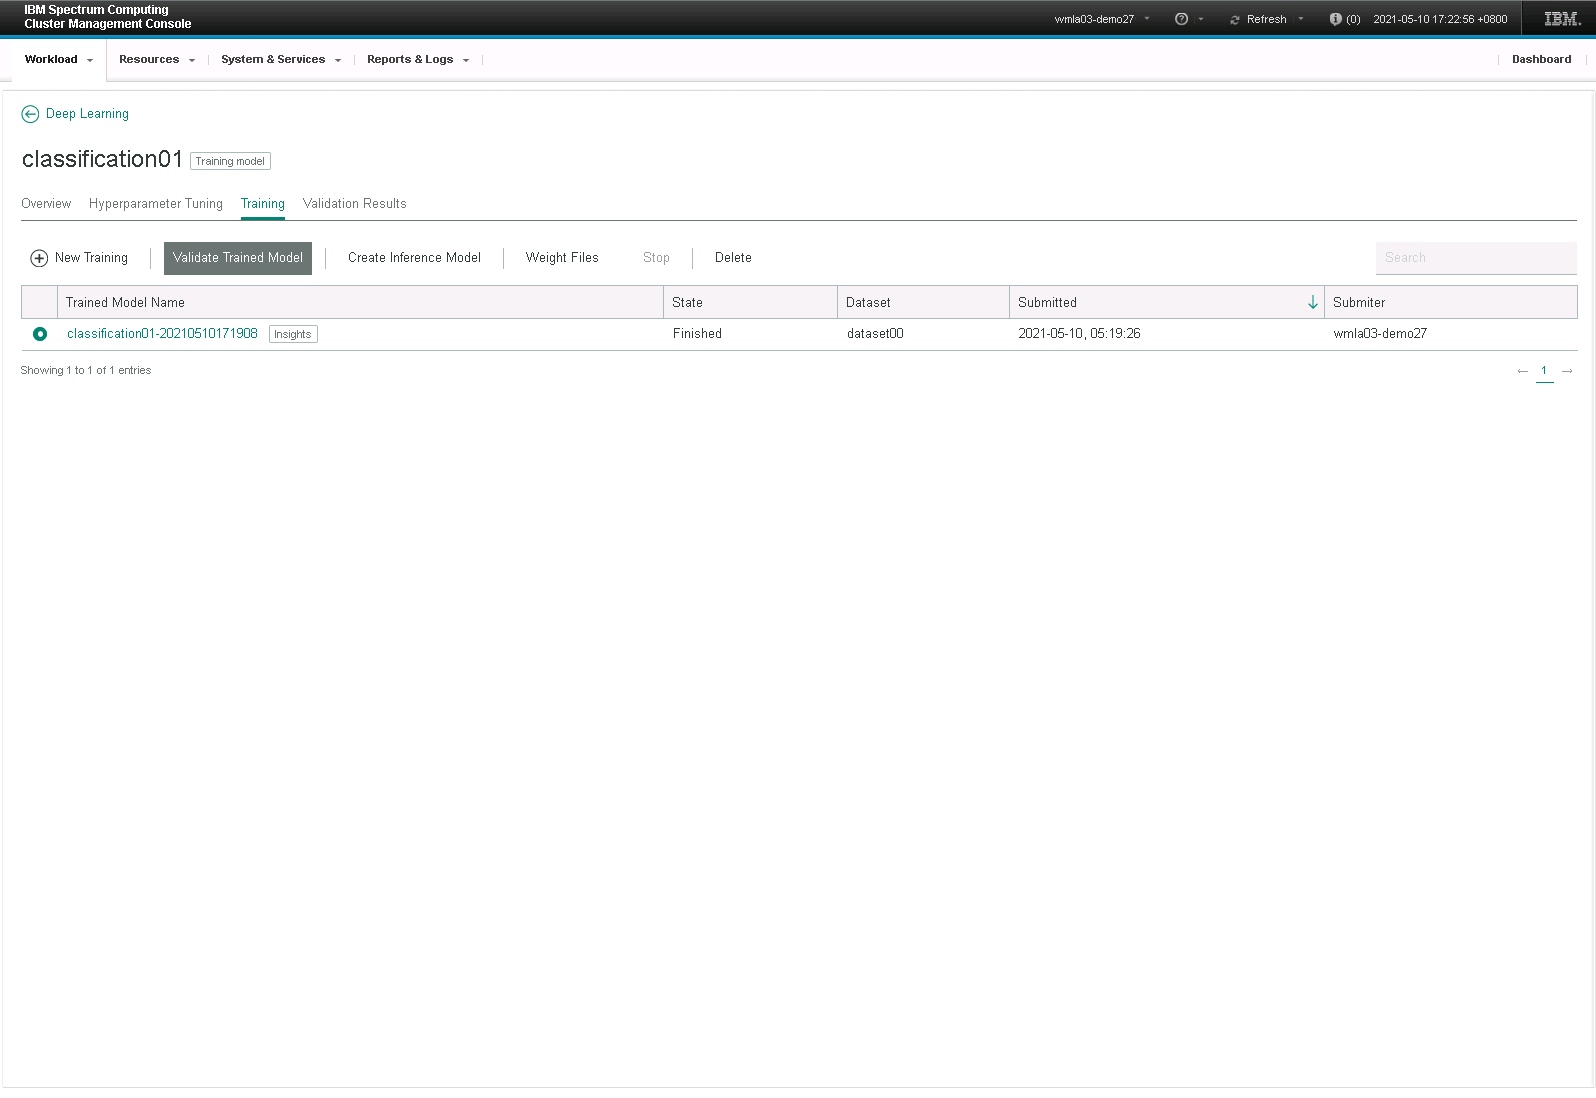1596x1098 pixels.
Task: Go to the previous page arrow
Action: 1523,371
